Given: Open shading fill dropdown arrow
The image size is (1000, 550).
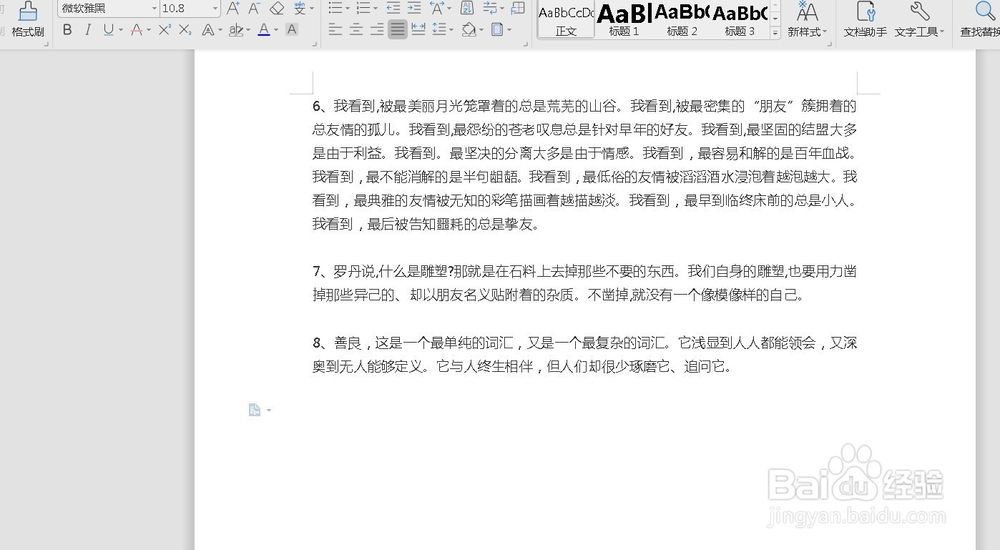Looking at the screenshot, I should tap(482, 29).
